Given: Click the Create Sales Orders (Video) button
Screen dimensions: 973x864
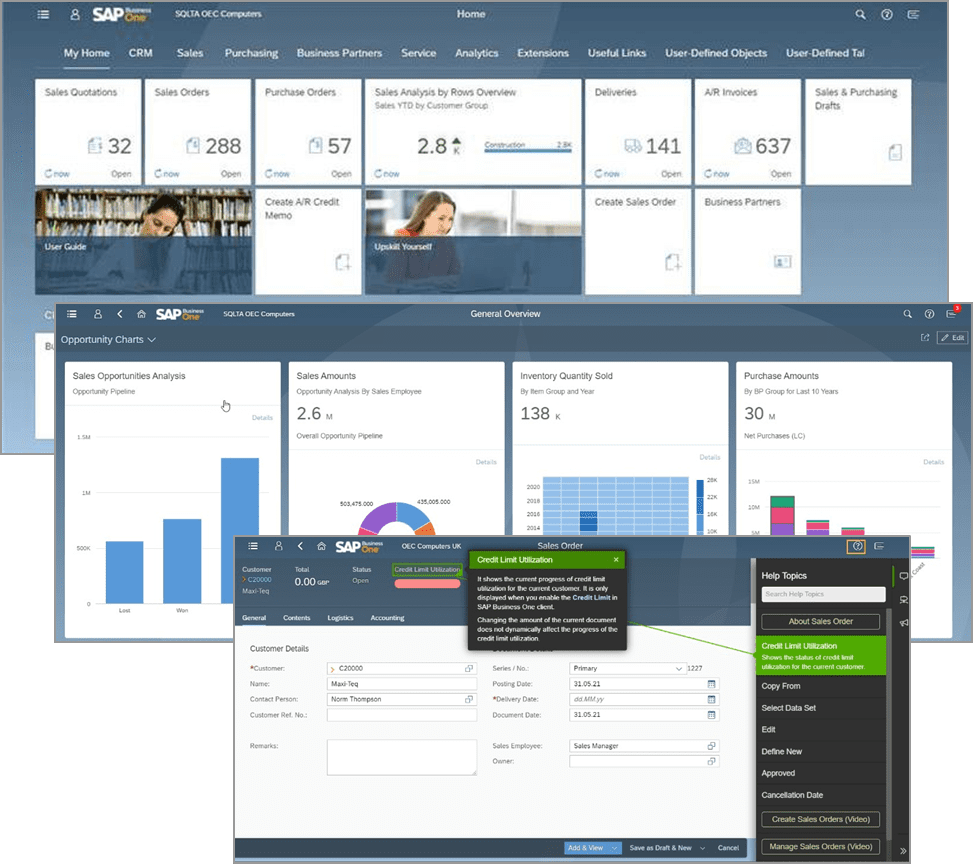Looking at the screenshot, I should tap(820, 819).
